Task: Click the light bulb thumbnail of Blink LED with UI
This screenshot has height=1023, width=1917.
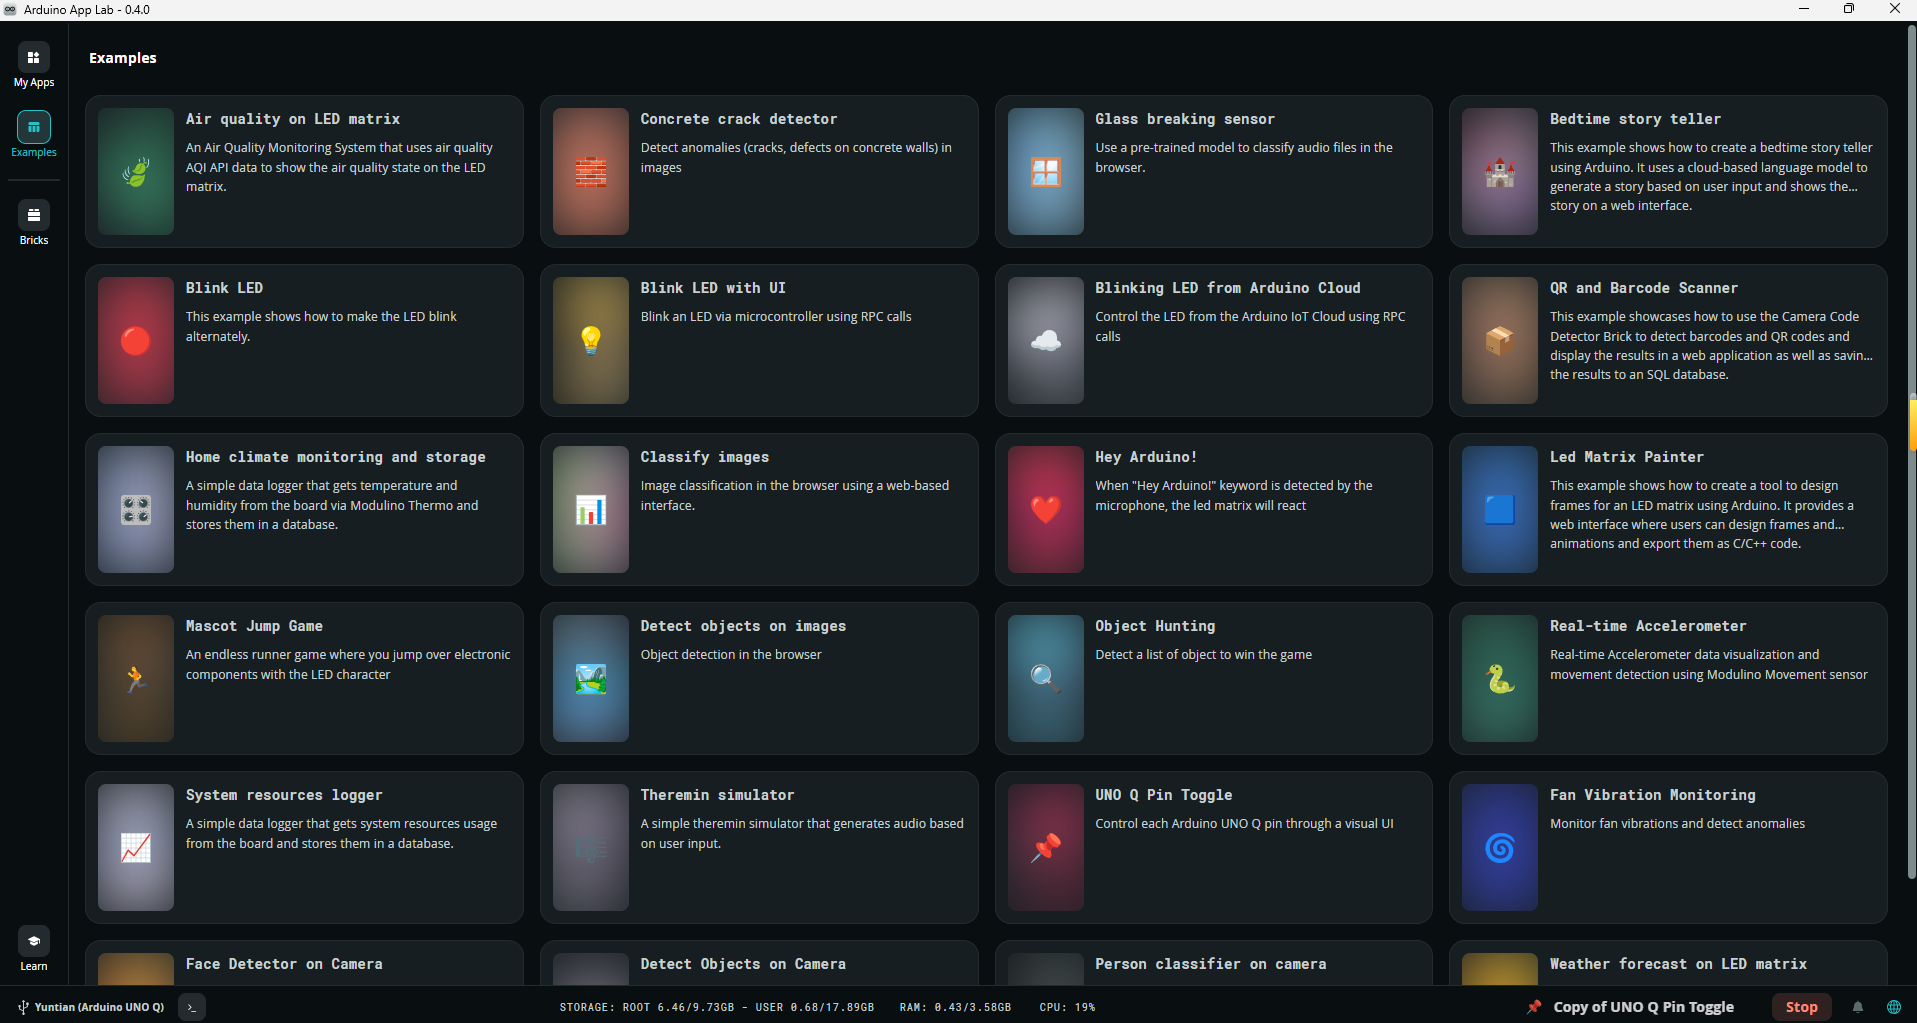Action: [x=591, y=340]
